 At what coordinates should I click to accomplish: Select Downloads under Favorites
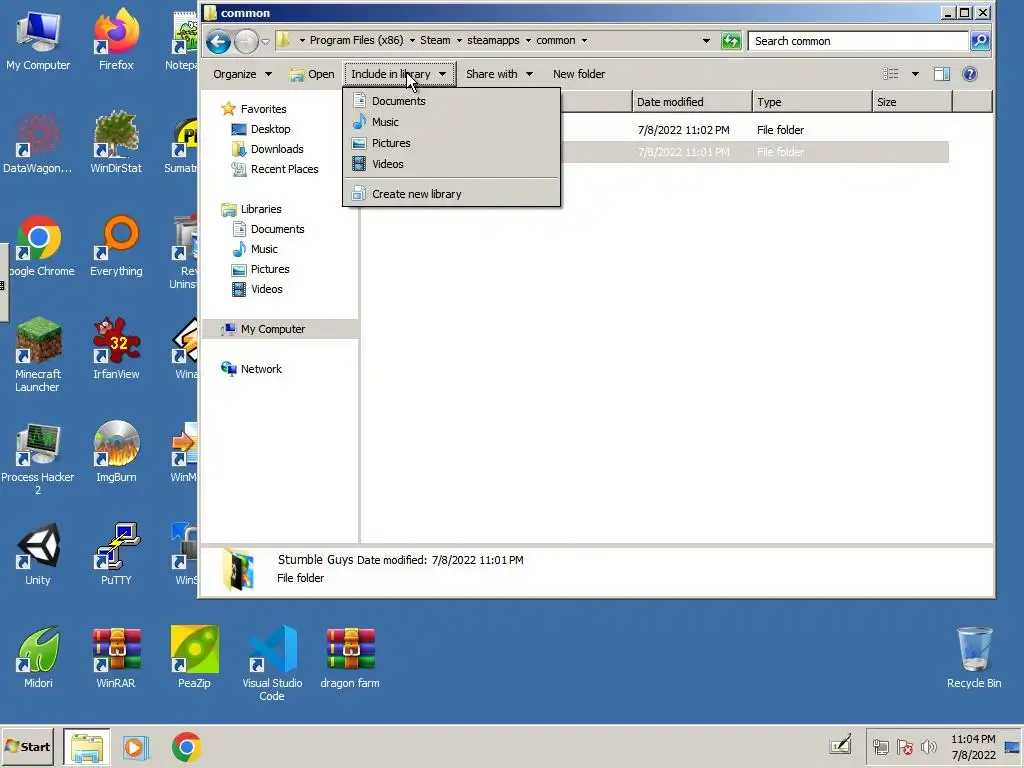pyautogui.click(x=276, y=149)
